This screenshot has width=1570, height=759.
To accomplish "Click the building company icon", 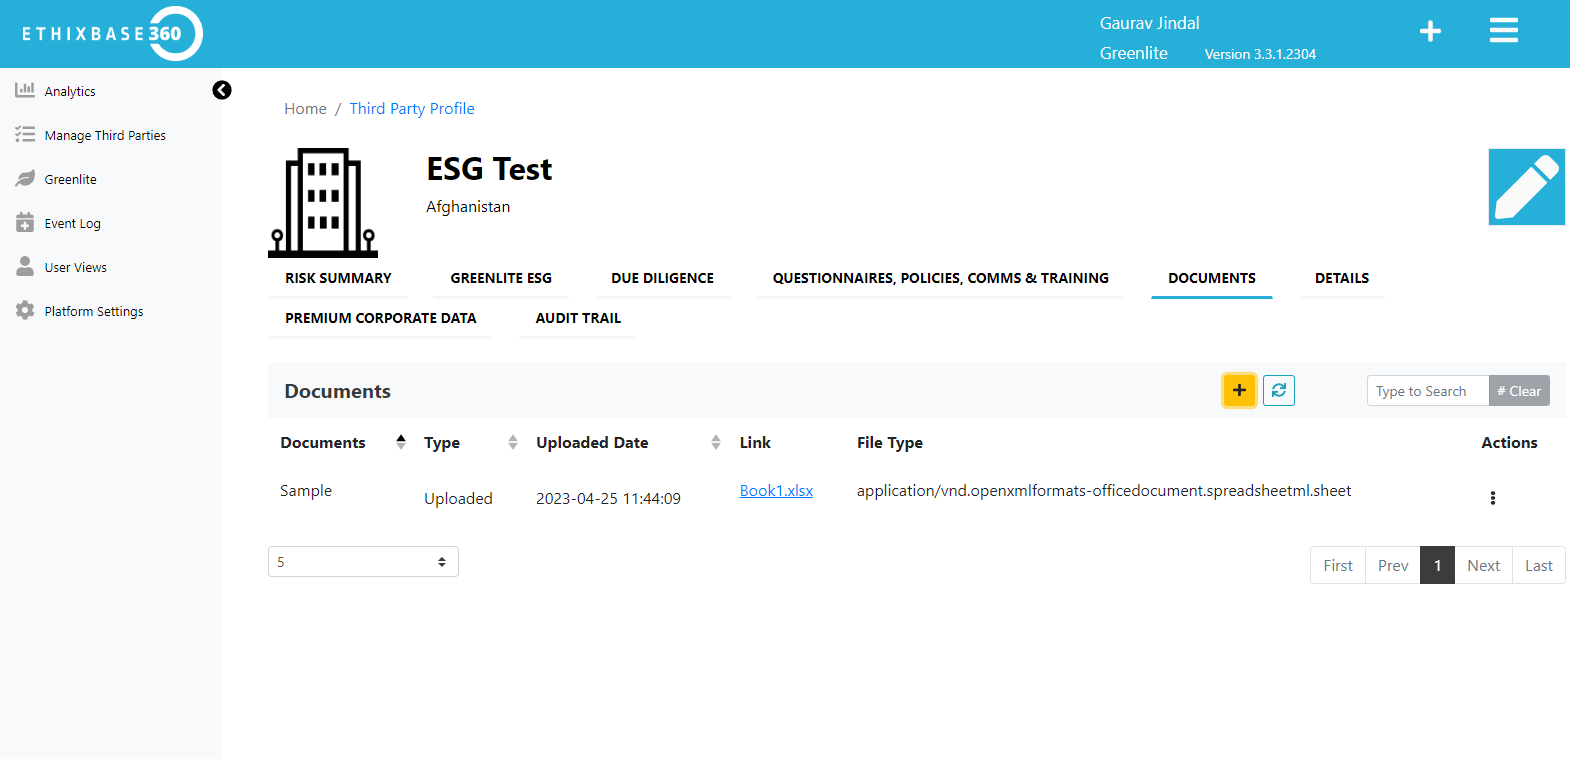I will 323,203.
